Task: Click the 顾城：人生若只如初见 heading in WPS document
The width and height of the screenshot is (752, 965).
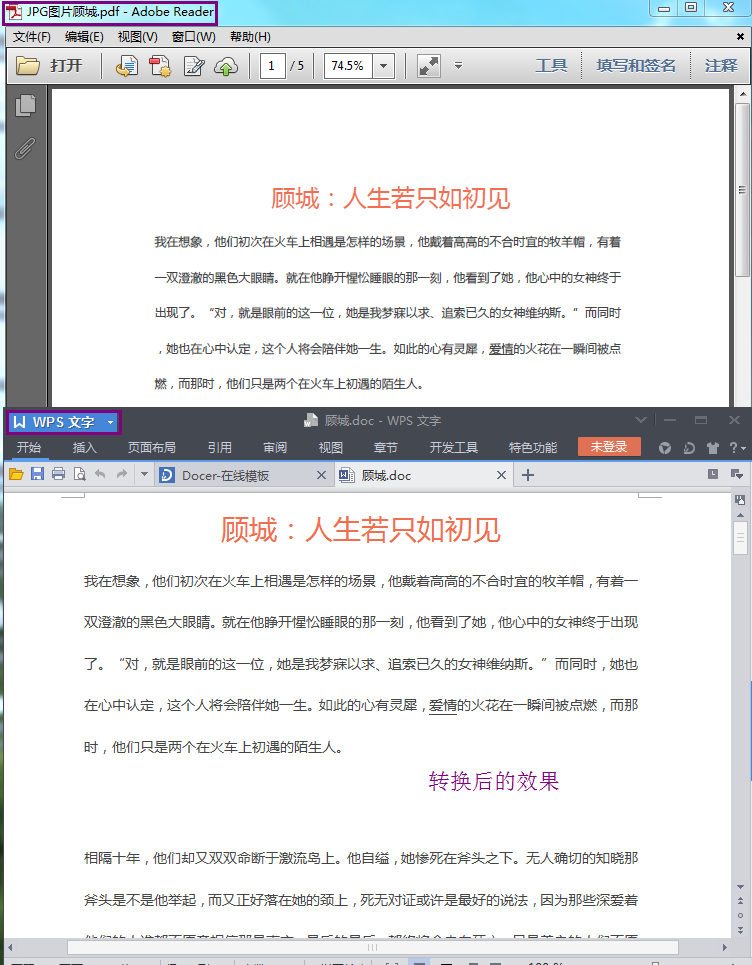Action: [x=360, y=529]
